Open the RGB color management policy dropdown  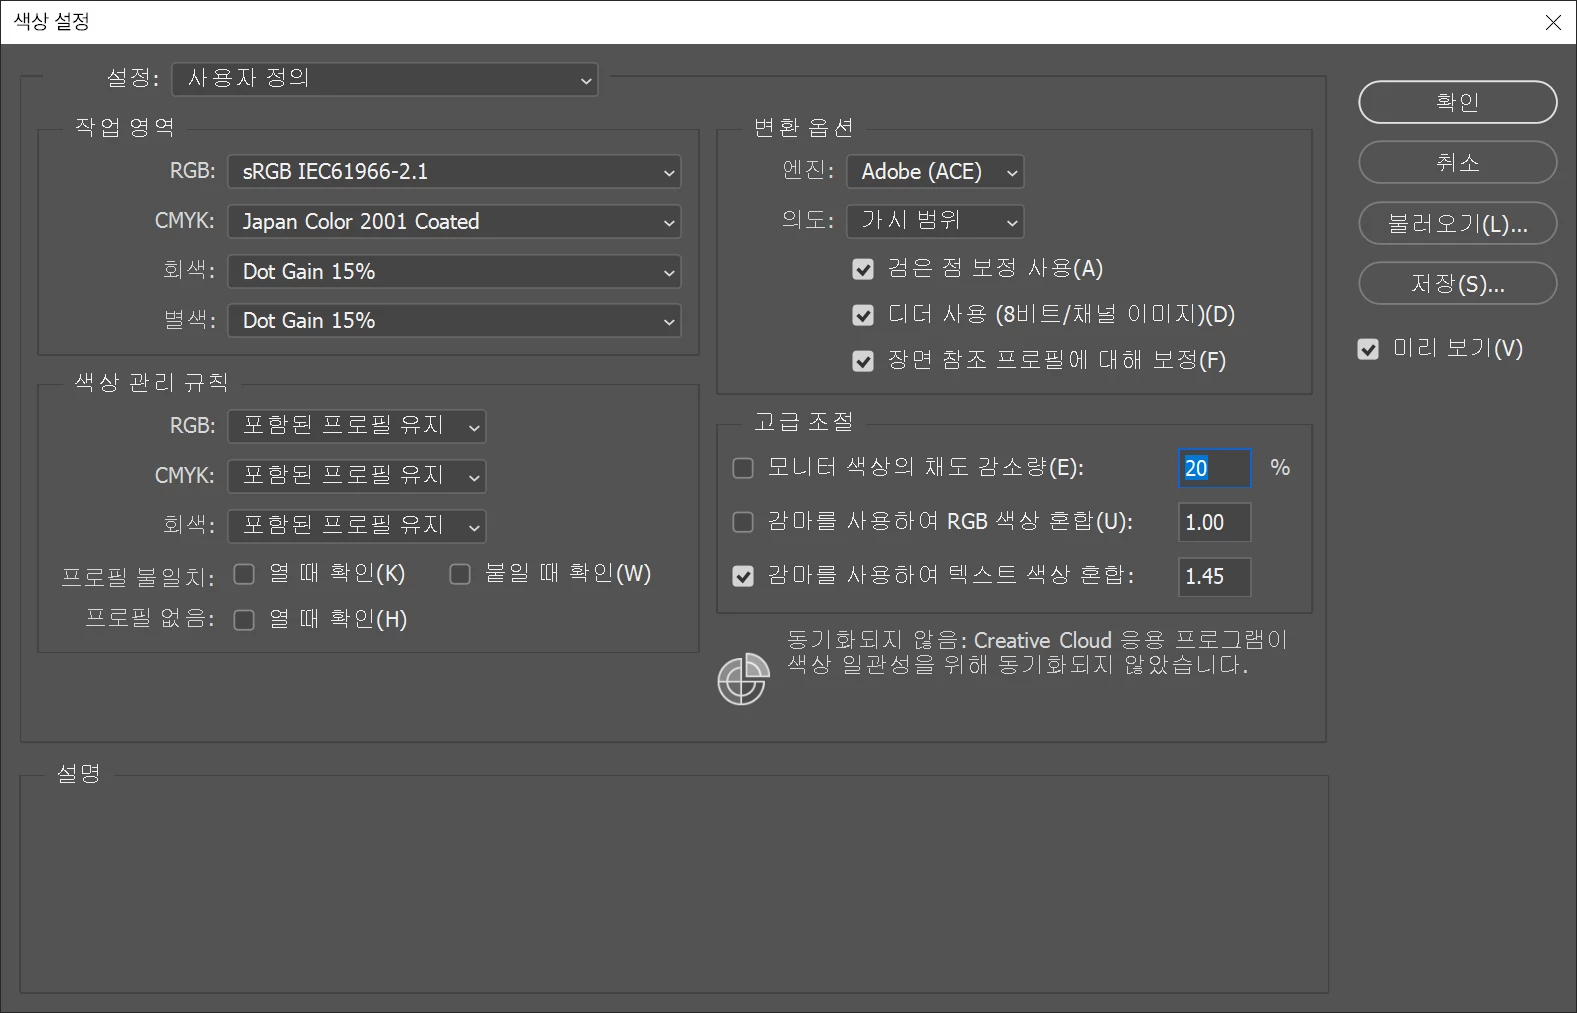pyautogui.click(x=357, y=426)
